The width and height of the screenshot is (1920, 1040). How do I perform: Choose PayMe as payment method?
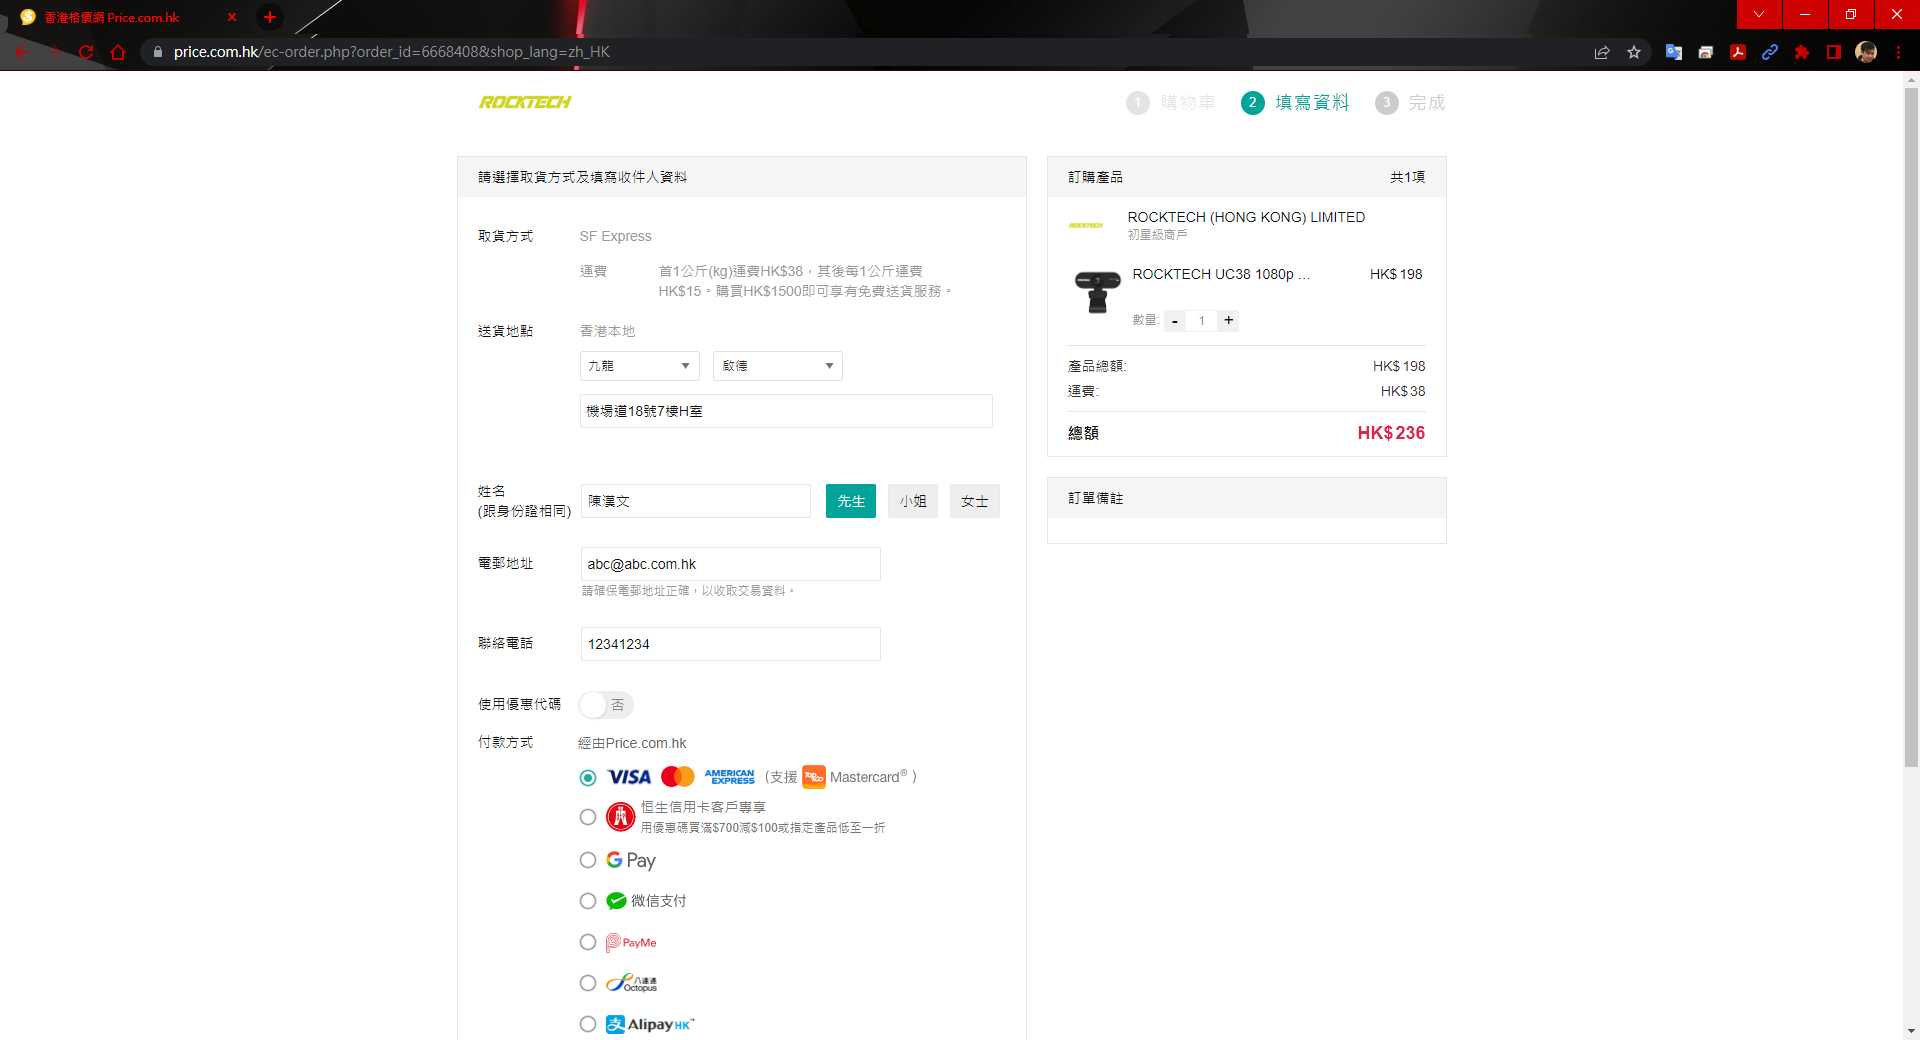click(588, 942)
